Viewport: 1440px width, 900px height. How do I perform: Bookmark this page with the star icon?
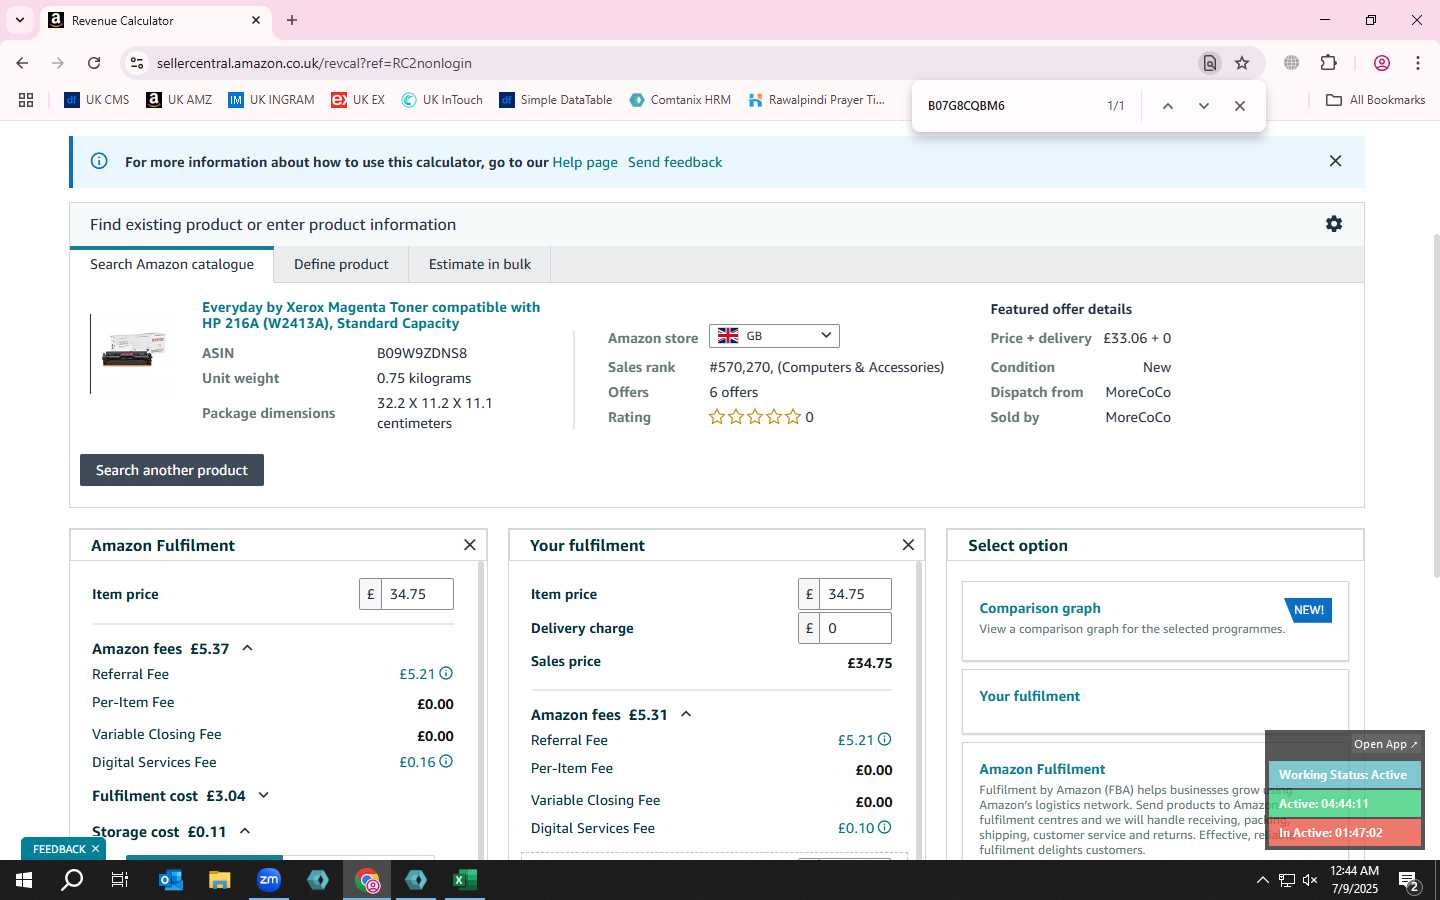[x=1242, y=63]
